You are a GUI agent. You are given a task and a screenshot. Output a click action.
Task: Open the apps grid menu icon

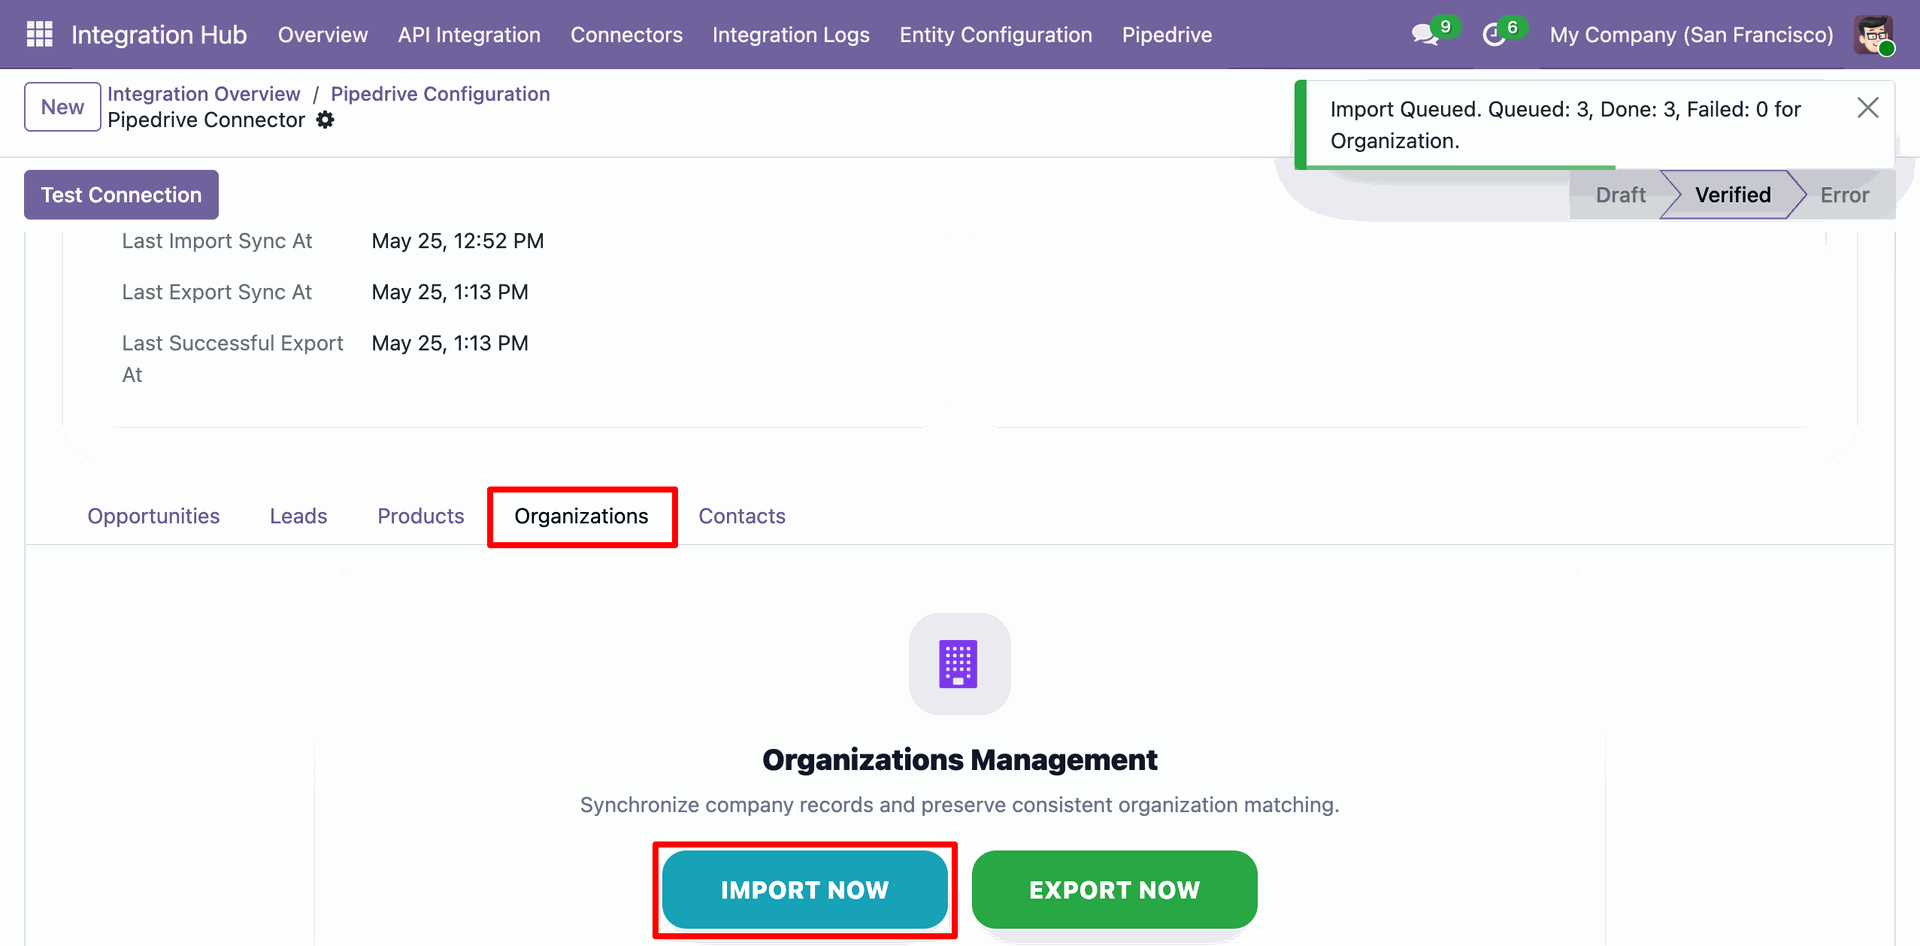click(40, 34)
